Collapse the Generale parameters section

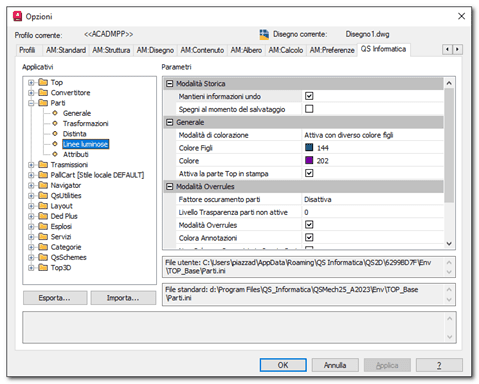170,122
